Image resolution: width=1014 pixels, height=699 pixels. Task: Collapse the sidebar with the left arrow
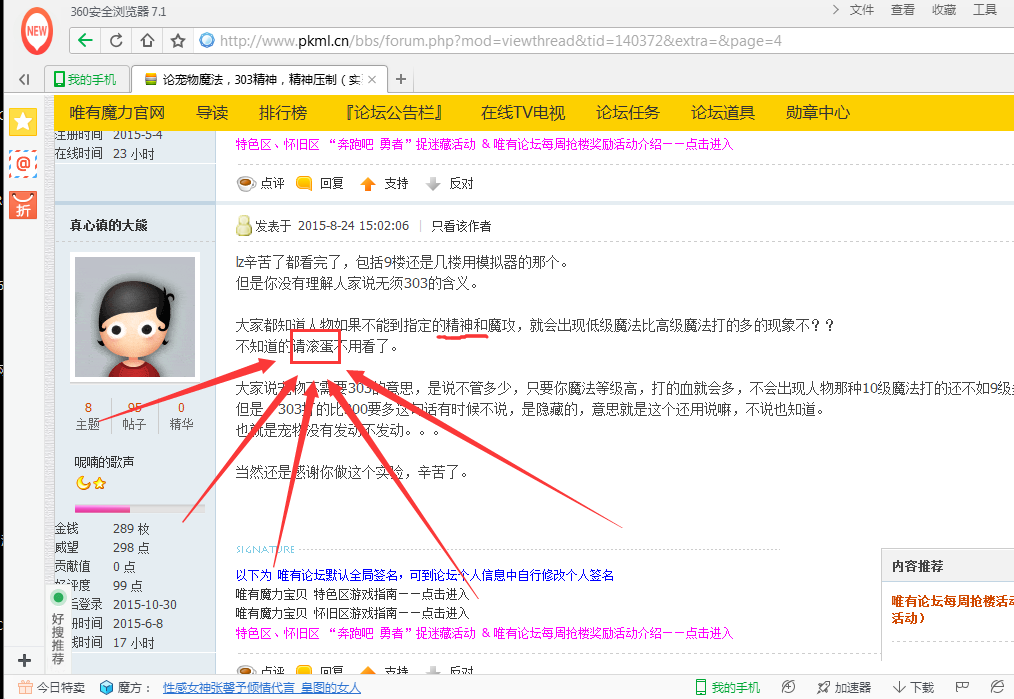click(x=22, y=79)
